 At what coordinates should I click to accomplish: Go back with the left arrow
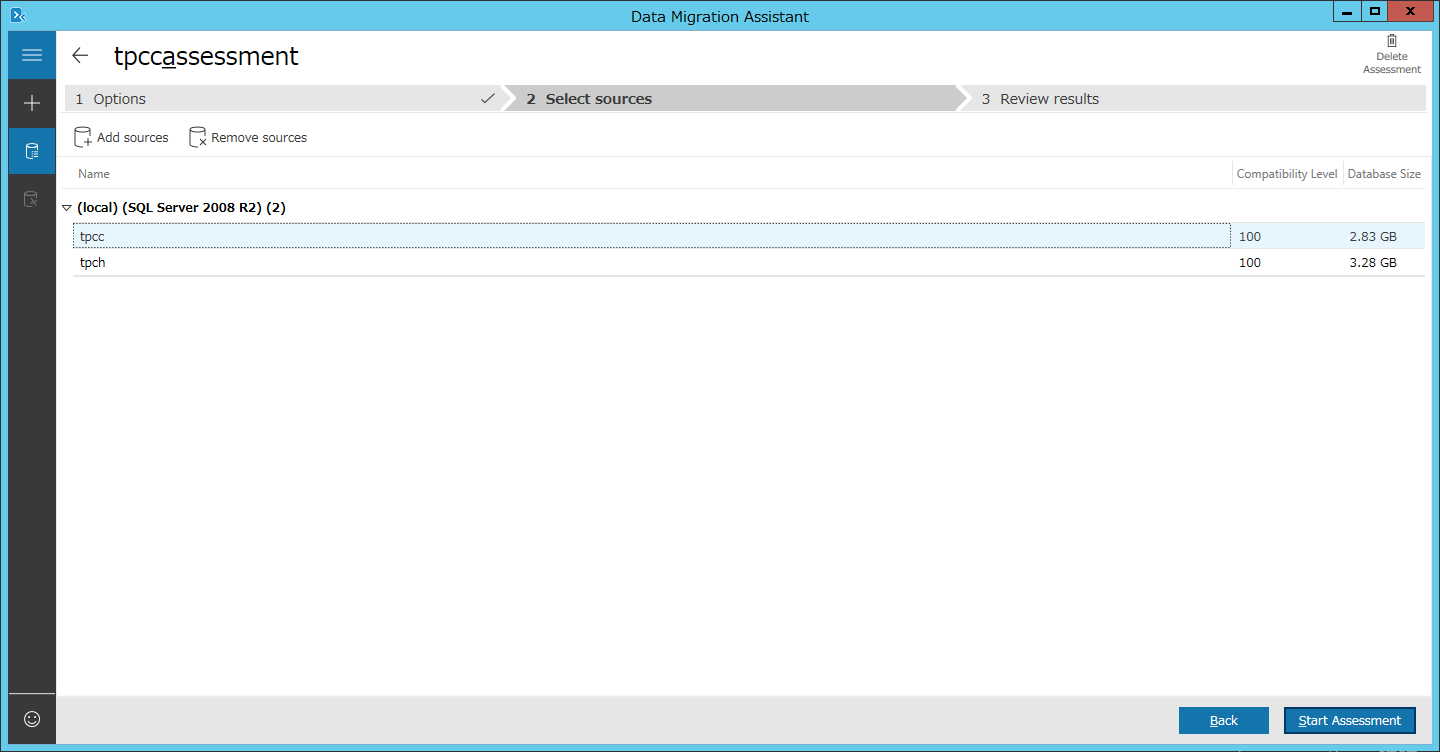click(x=80, y=56)
